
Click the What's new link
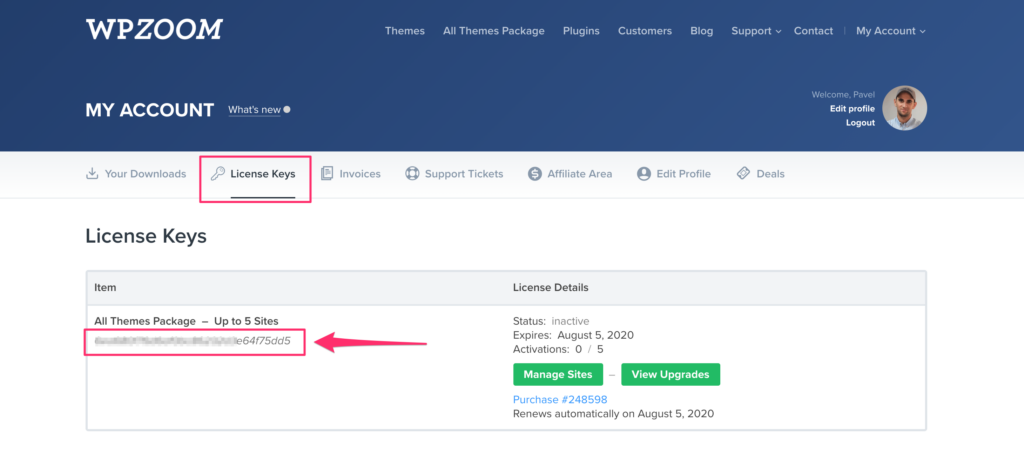tap(254, 110)
